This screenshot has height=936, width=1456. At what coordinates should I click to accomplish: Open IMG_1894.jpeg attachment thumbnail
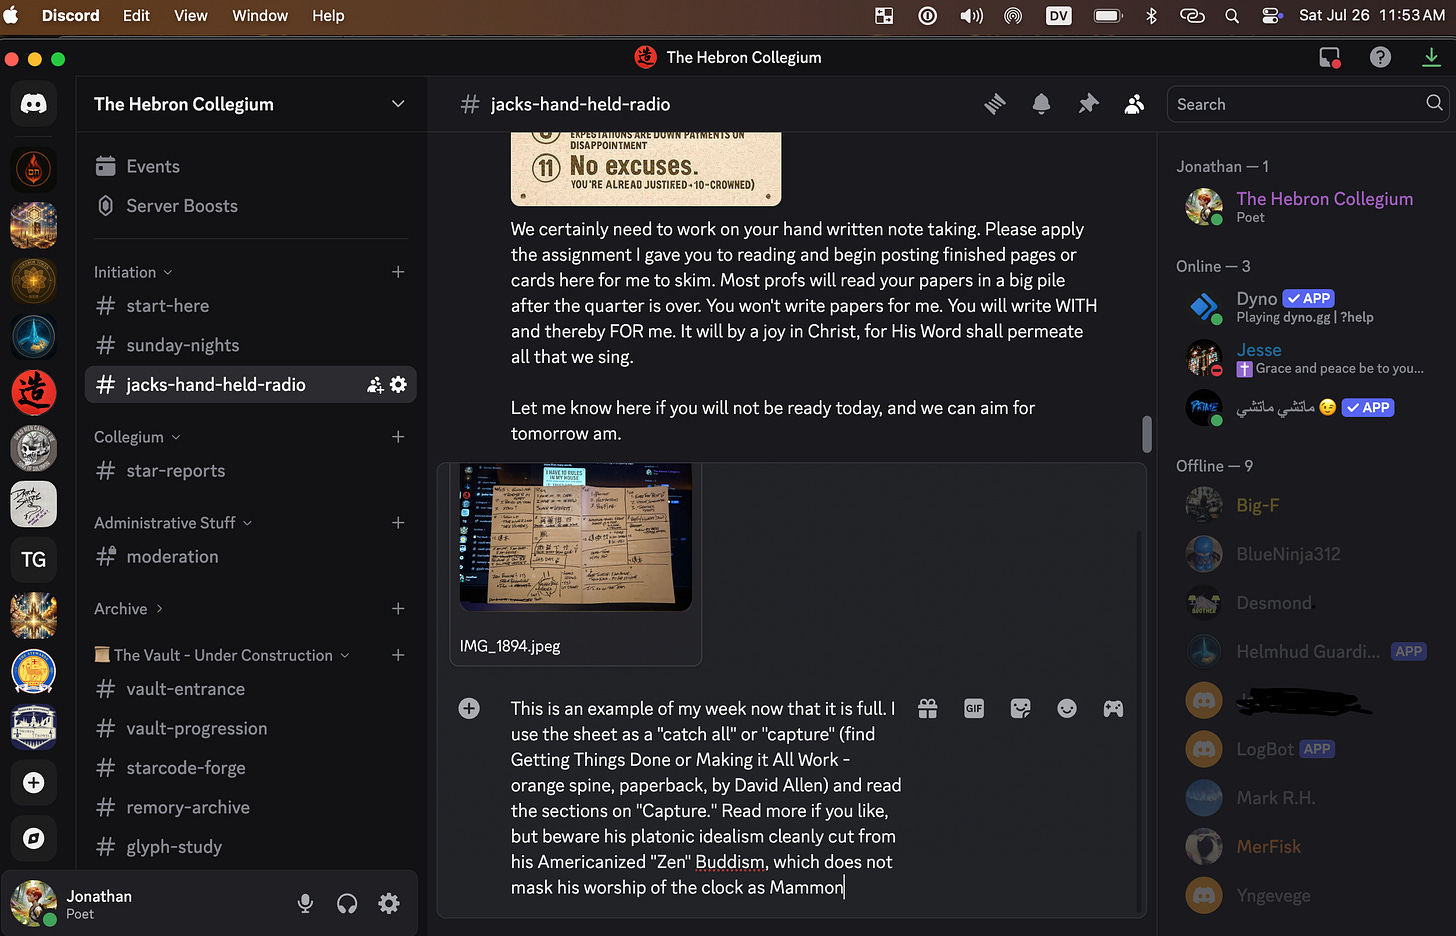575,536
